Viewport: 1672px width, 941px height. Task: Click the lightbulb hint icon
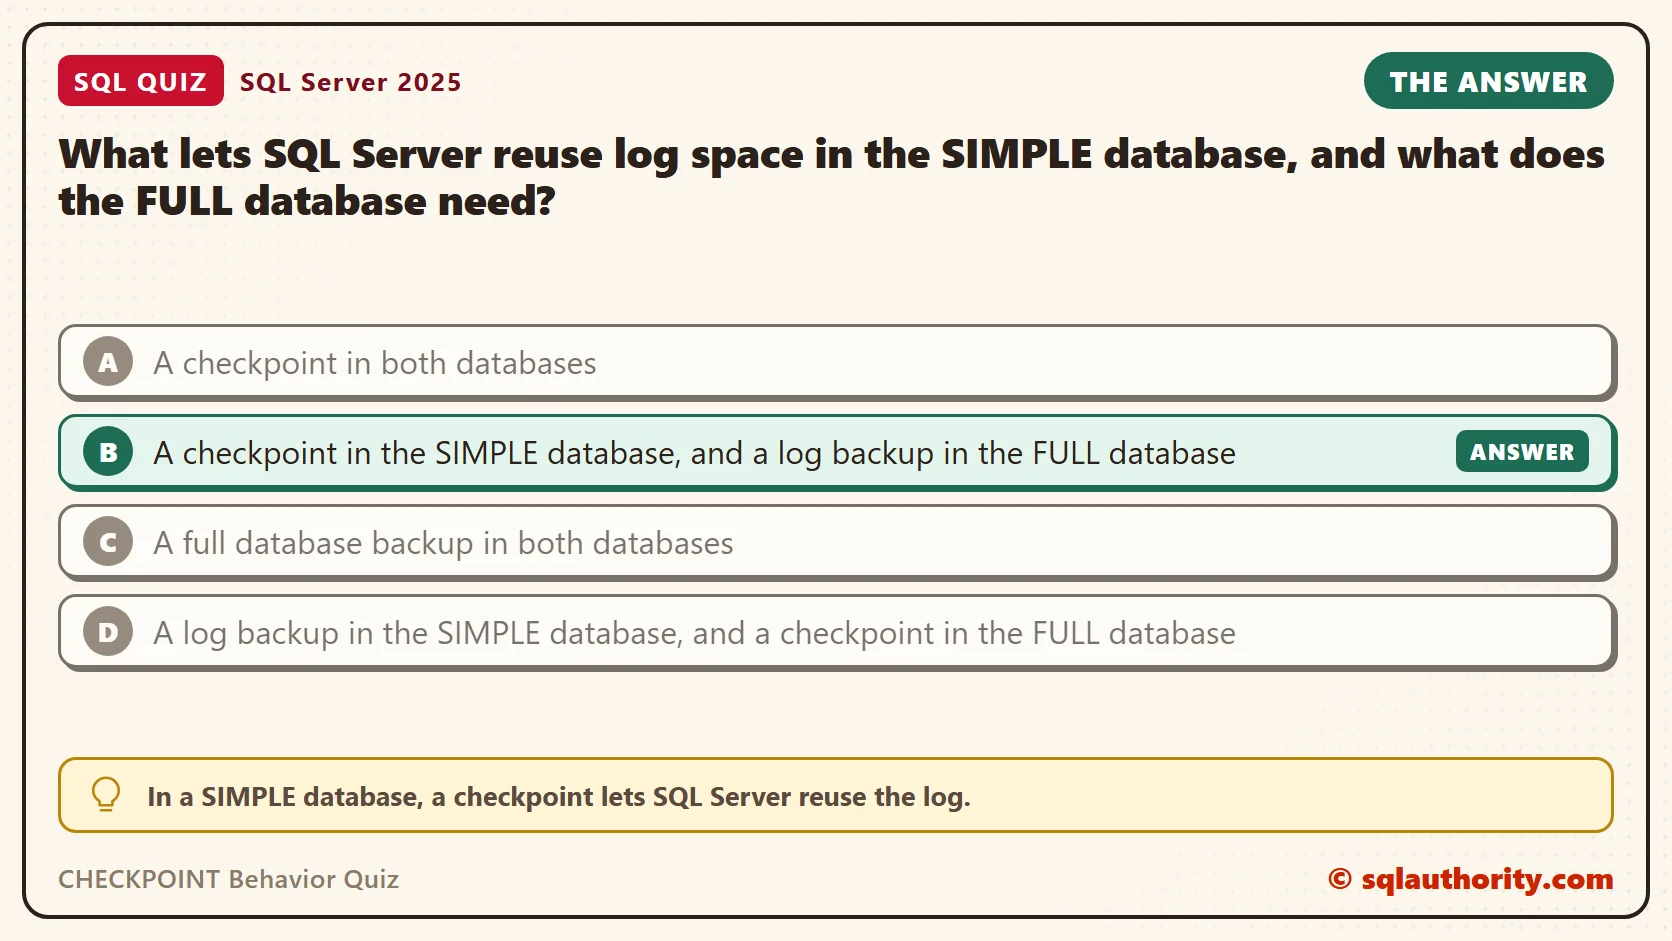tap(106, 795)
